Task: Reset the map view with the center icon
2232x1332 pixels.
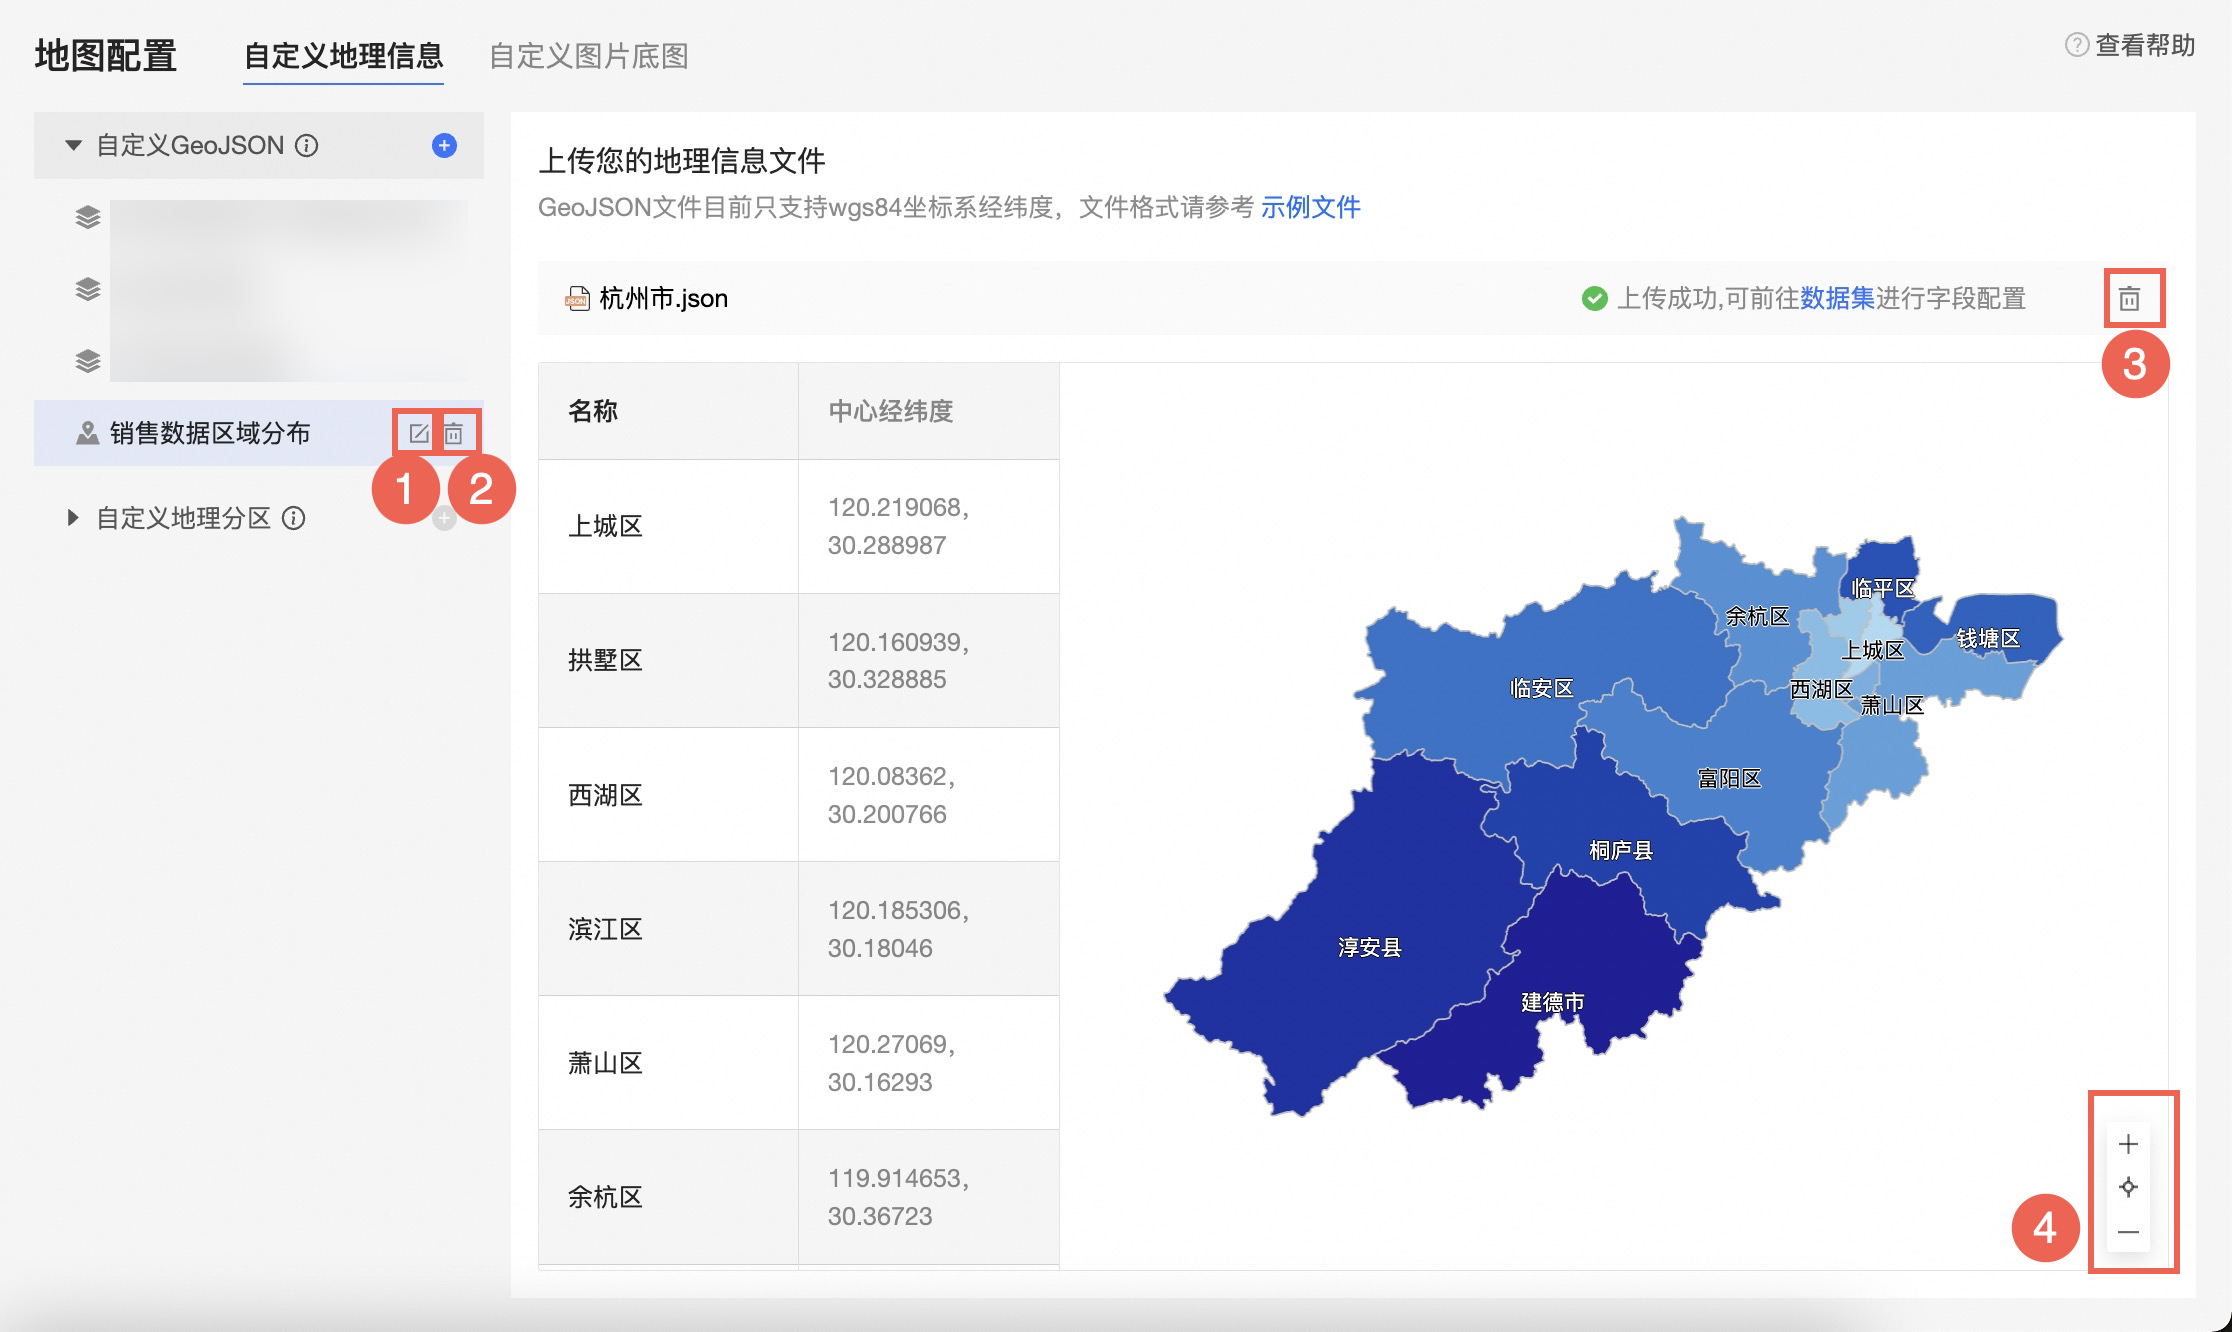Action: point(2127,1188)
